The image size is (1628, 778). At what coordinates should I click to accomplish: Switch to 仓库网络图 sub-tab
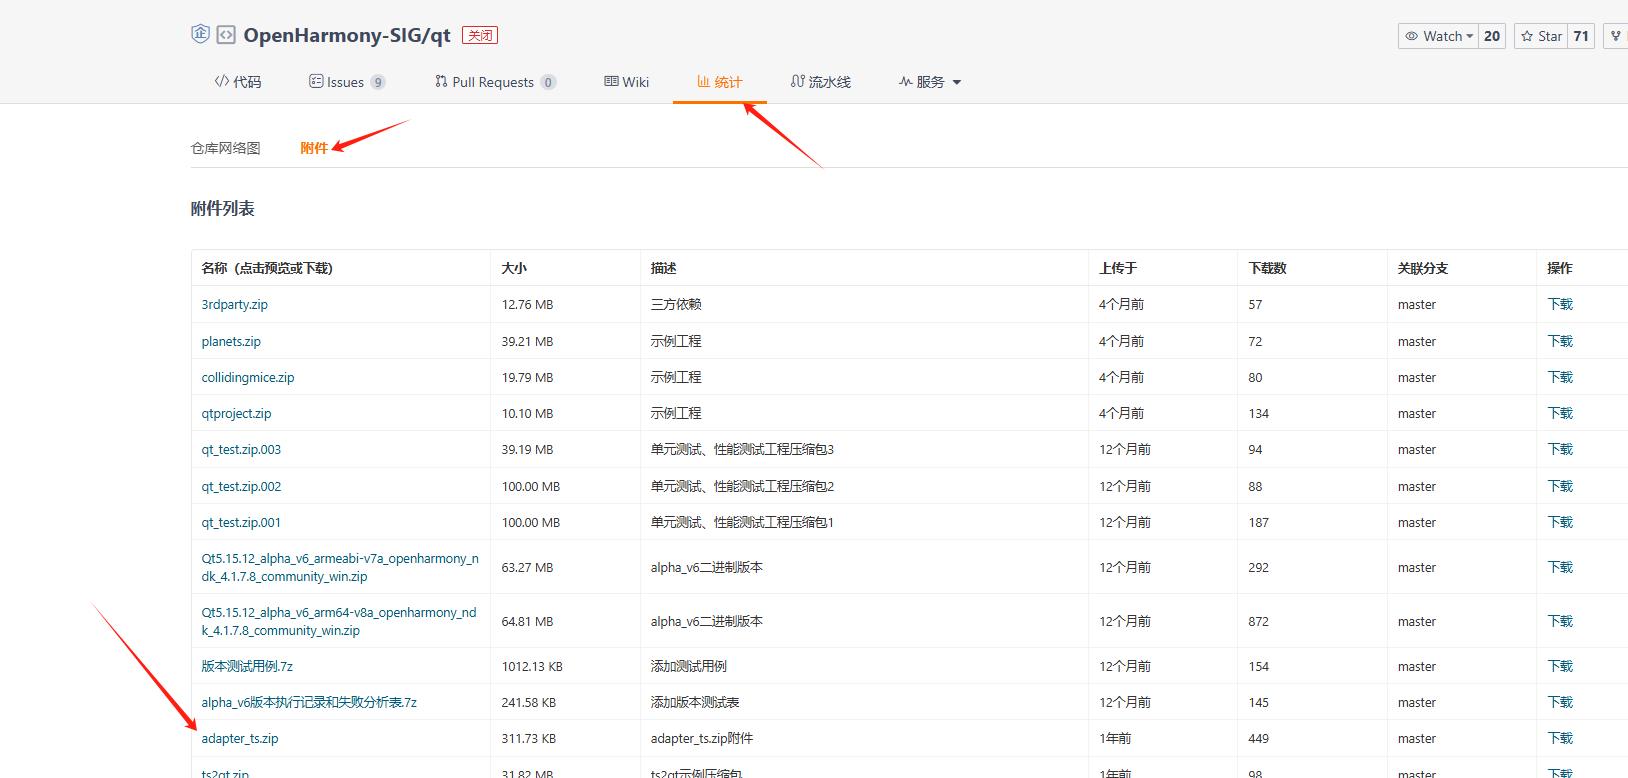point(226,148)
